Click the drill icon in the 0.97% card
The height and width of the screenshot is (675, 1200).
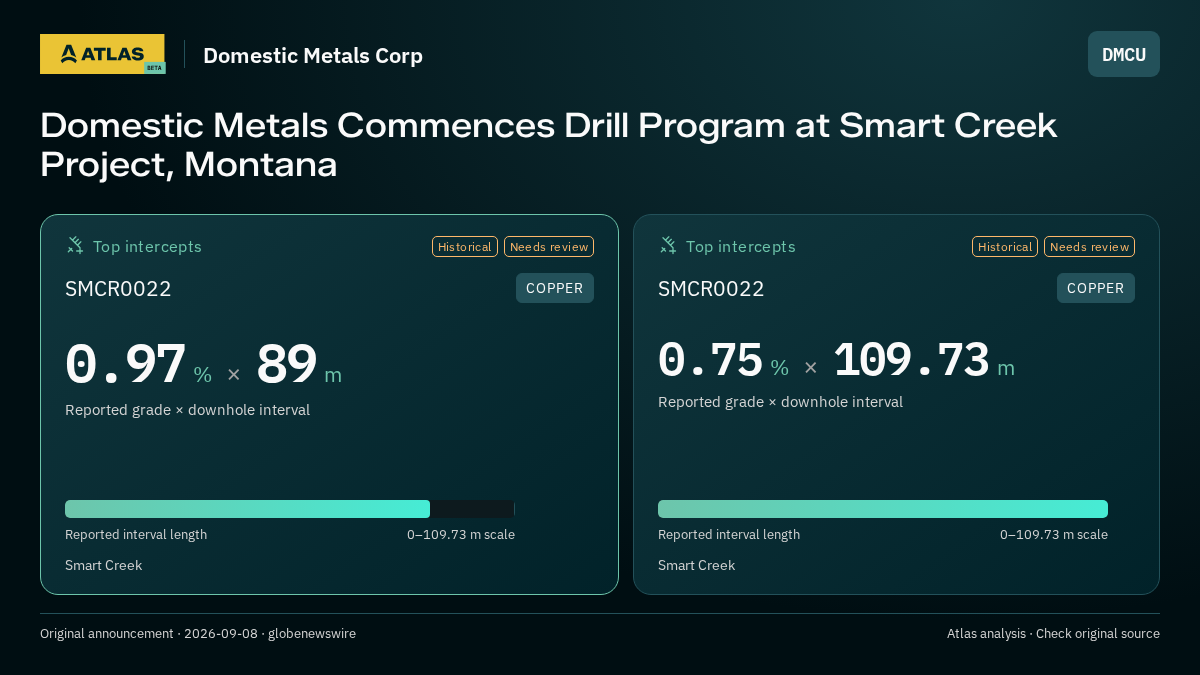75,245
